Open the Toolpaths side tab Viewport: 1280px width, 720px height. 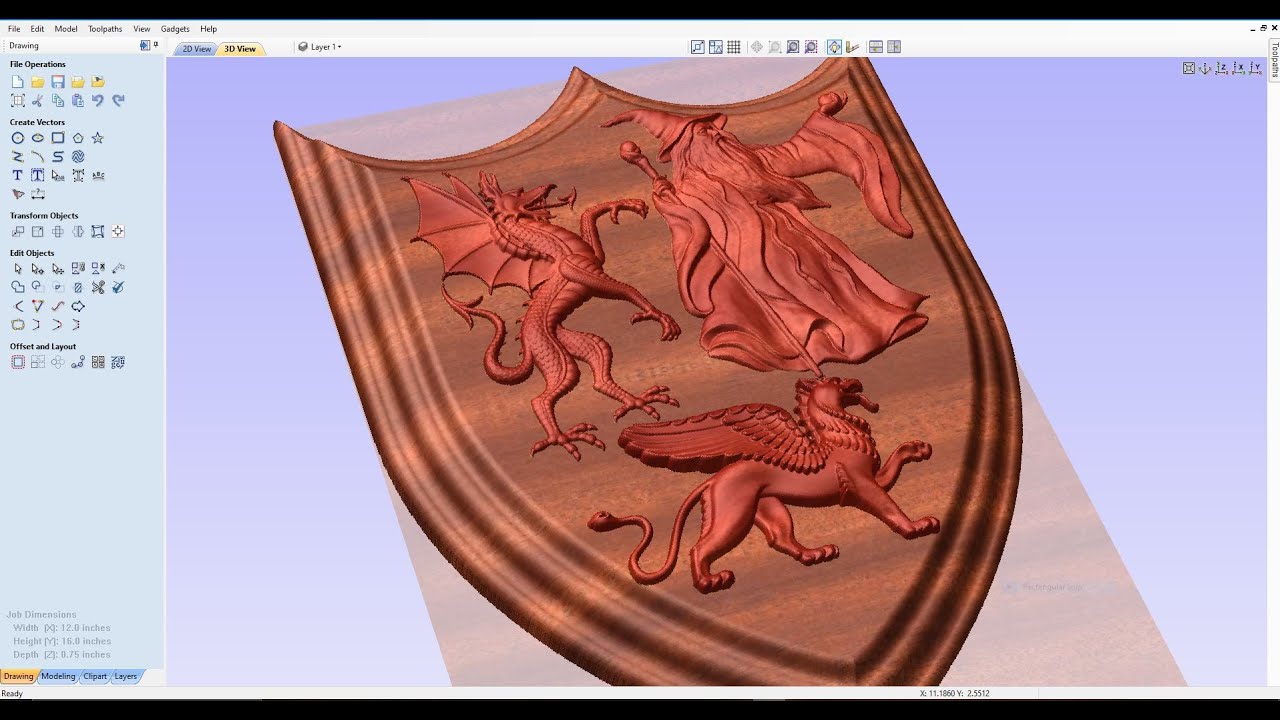click(1275, 59)
